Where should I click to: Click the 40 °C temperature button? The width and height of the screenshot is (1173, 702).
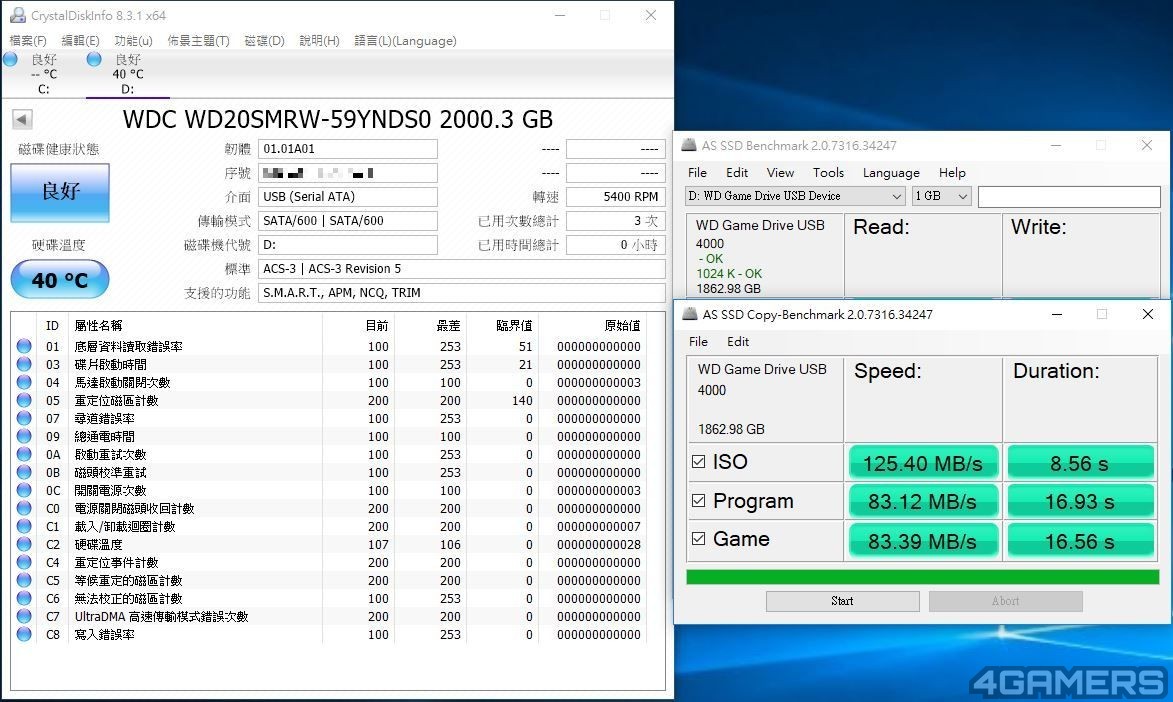click(60, 279)
